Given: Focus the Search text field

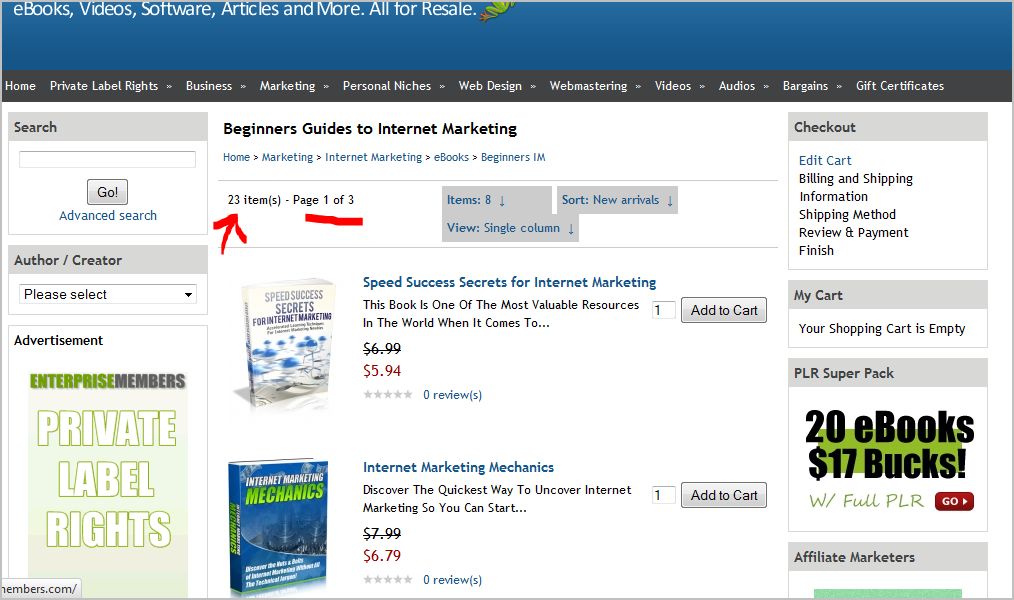Looking at the screenshot, I should pos(107,159).
